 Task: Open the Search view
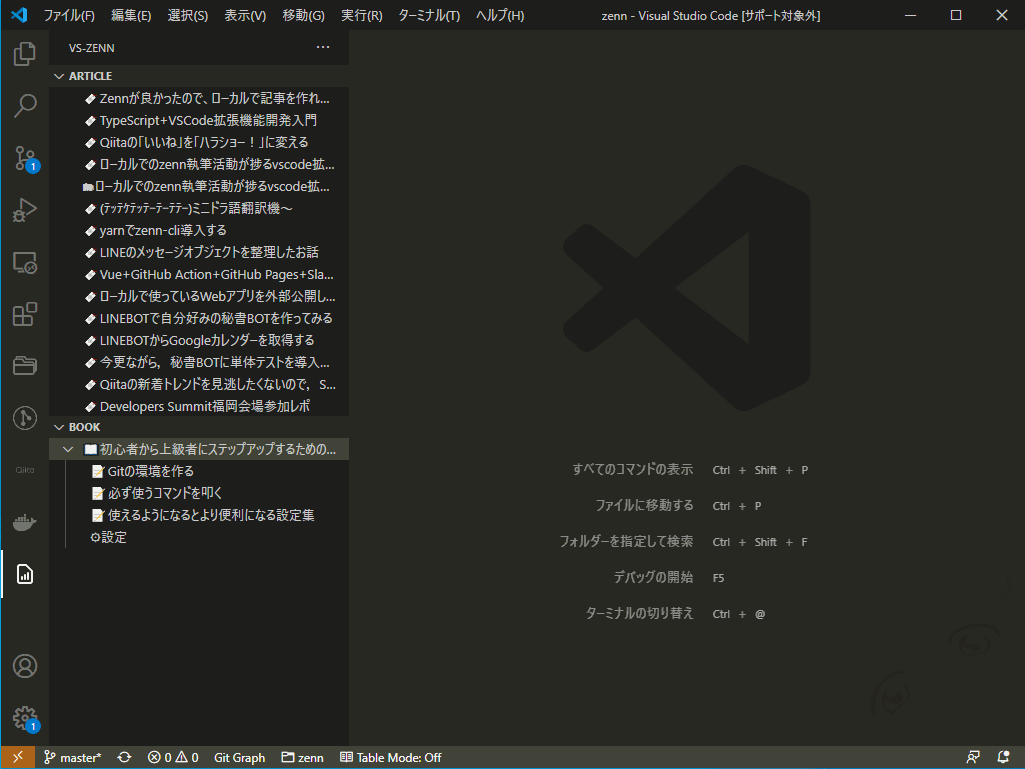pos(25,105)
